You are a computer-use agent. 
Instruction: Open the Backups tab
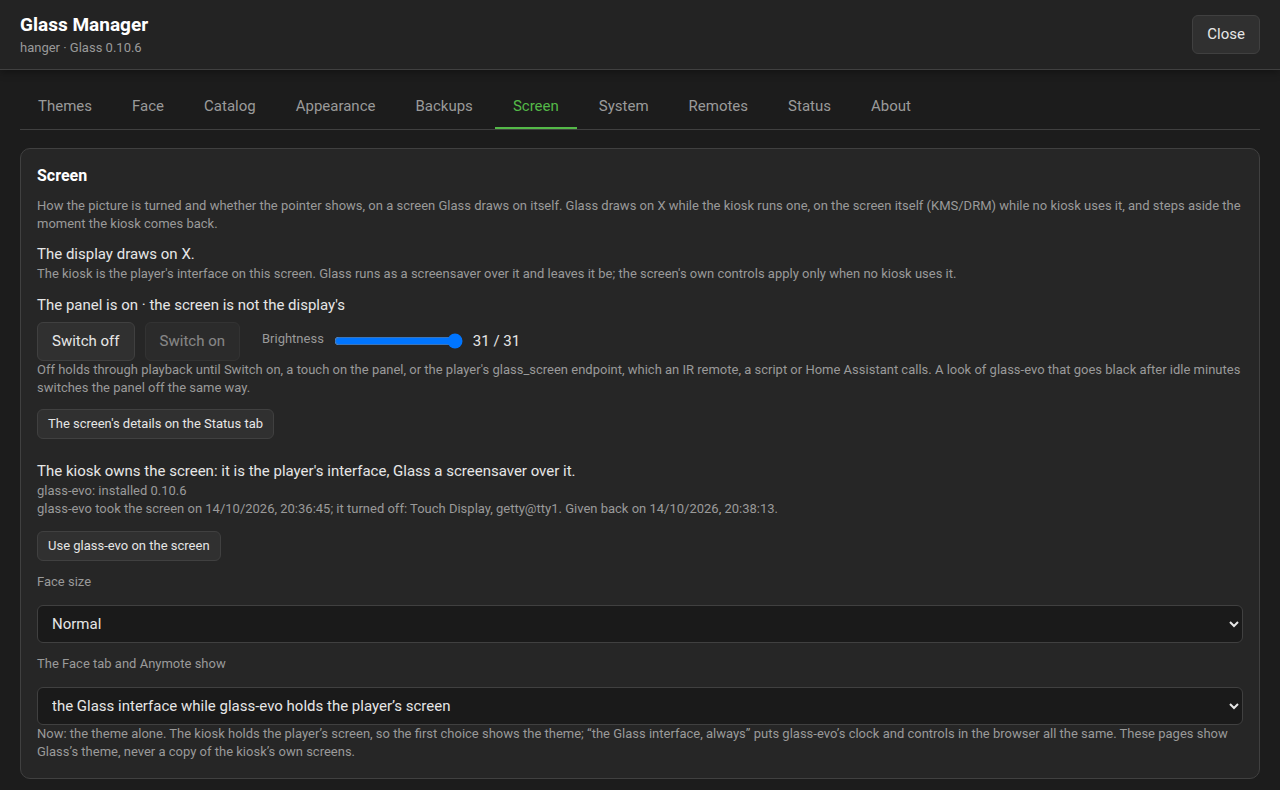coord(444,106)
